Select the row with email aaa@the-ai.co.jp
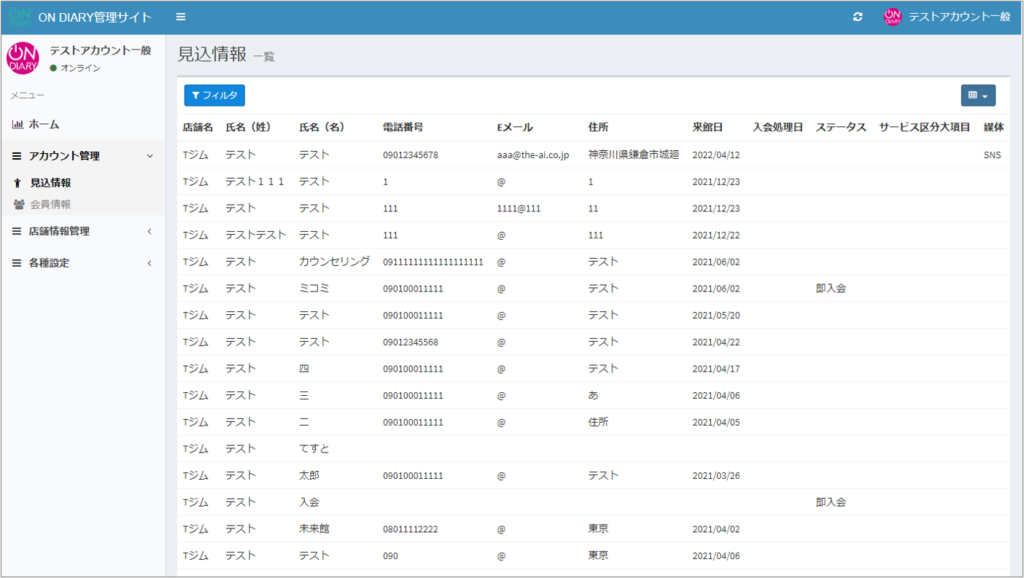Screen dimensions: 1024x578 click(x=532, y=155)
